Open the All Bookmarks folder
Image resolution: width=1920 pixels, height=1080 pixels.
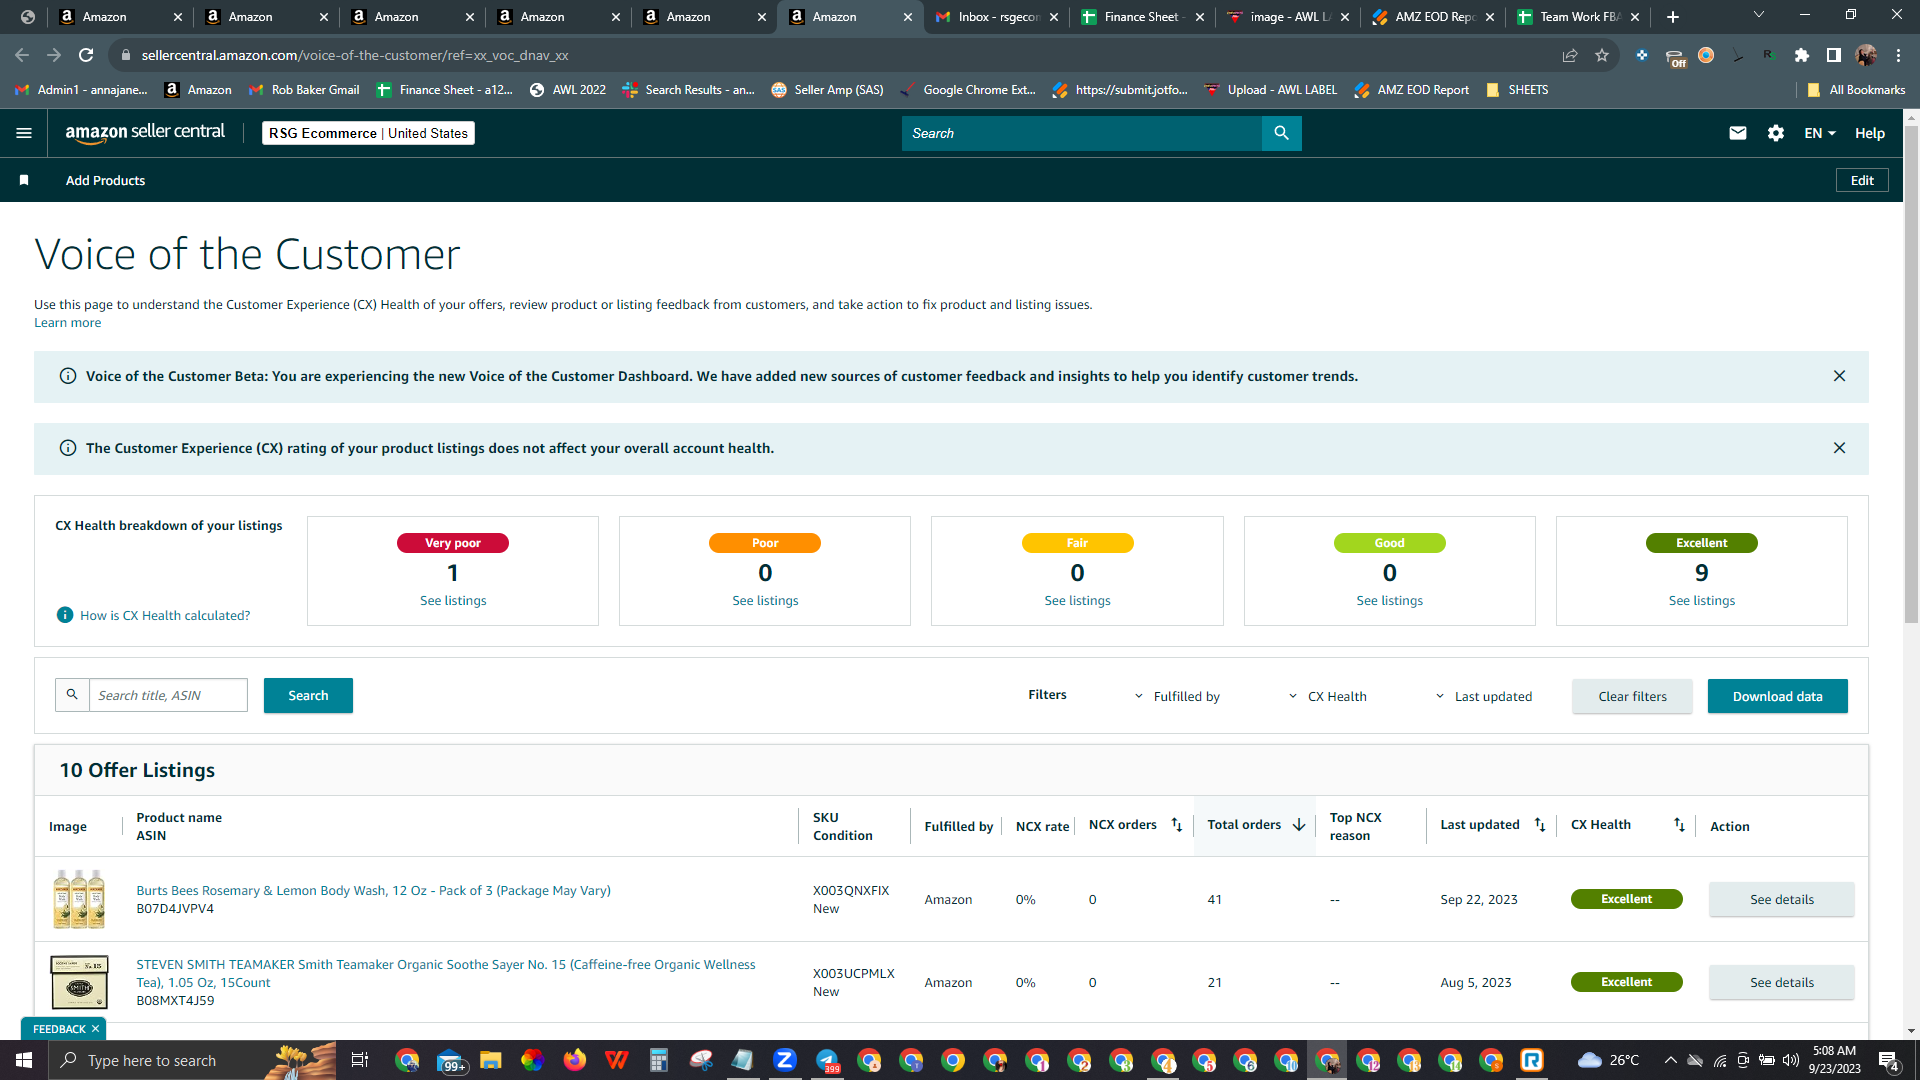coord(1856,90)
